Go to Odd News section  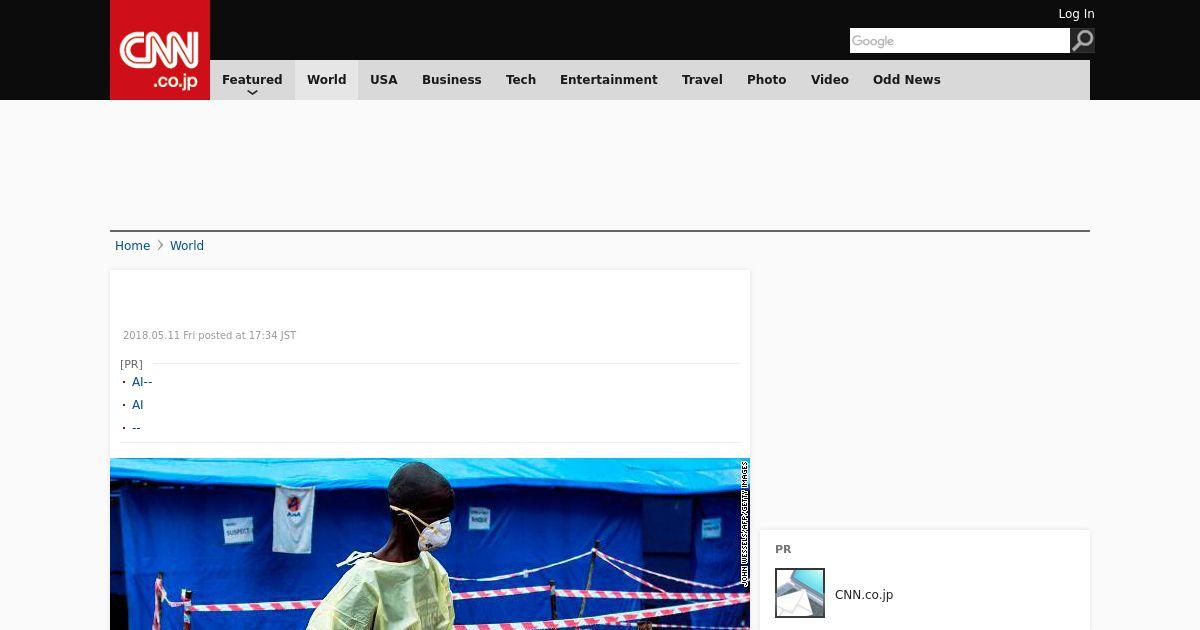907,80
